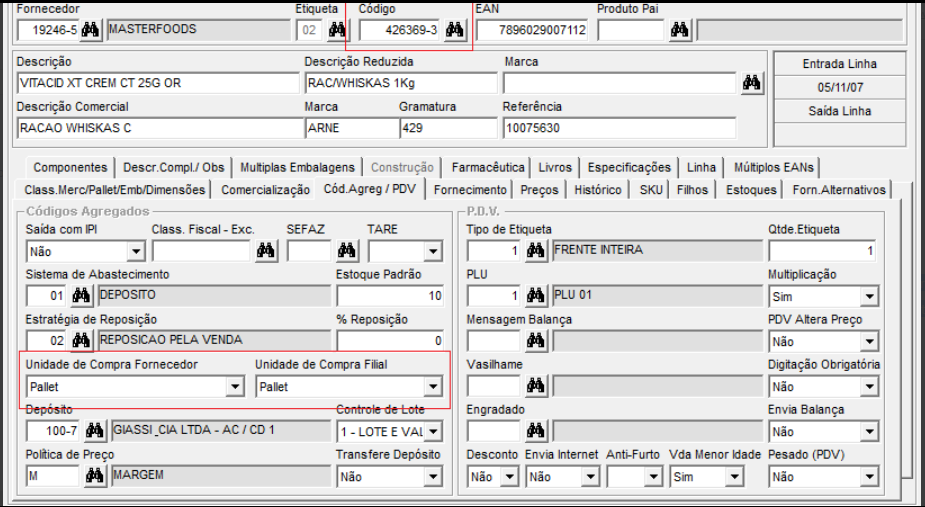Click the Descrição input field
The image size is (925, 507).
158,83
